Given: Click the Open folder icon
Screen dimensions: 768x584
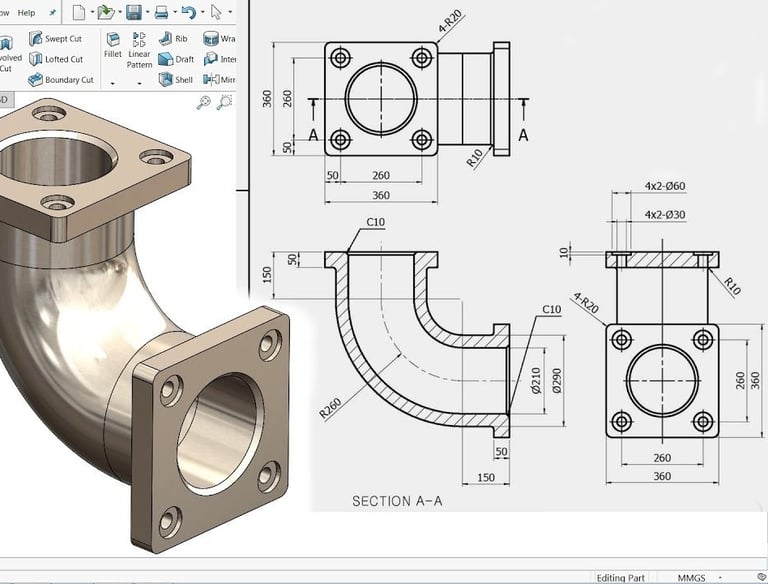Looking at the screenshot, I should pos(105,12).
